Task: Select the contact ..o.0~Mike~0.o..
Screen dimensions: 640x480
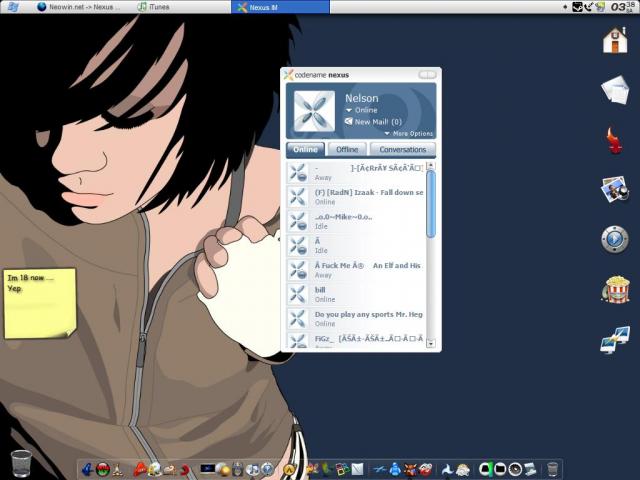Action: click(356, 221)
